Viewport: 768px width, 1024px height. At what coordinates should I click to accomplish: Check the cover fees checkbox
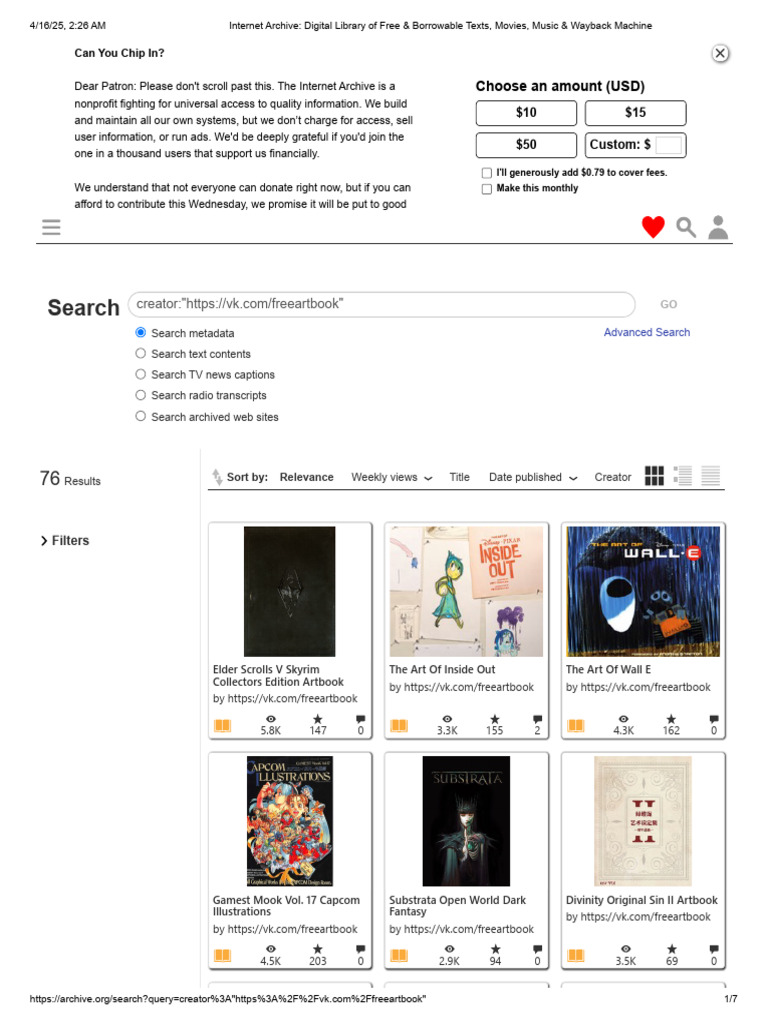pos(487,173)
